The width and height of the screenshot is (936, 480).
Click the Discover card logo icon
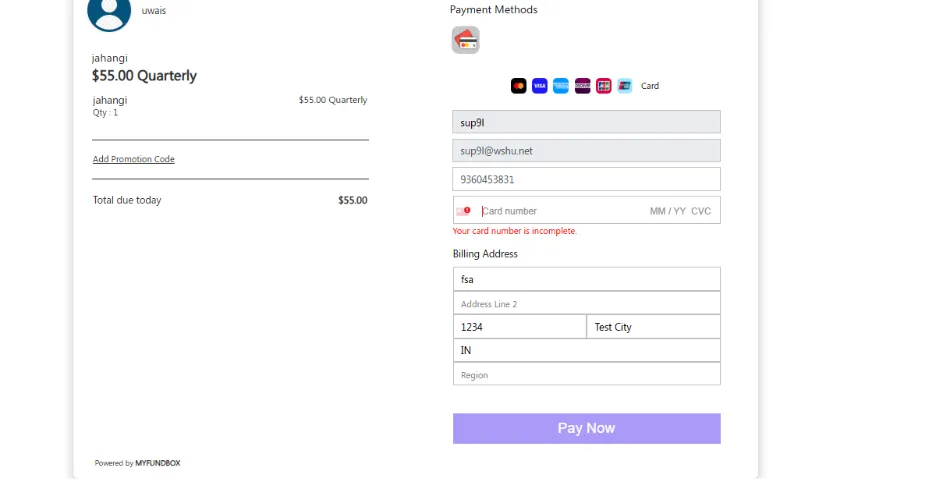click(x=582, y=86)
